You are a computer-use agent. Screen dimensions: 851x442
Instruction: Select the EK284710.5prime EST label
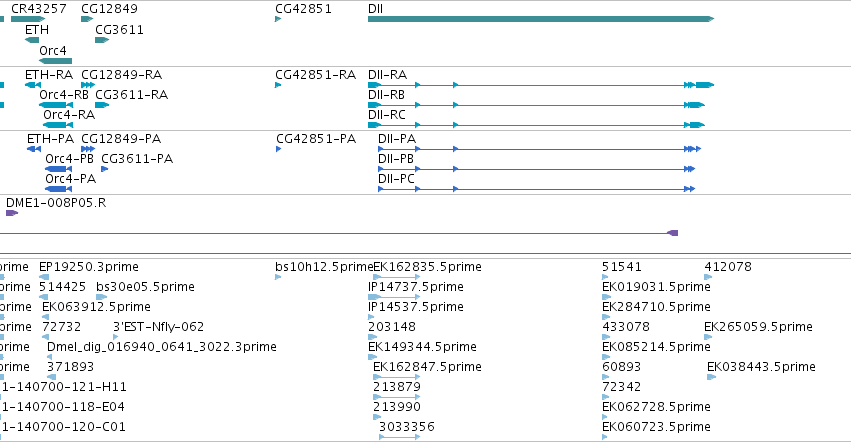tap(657, 307)
